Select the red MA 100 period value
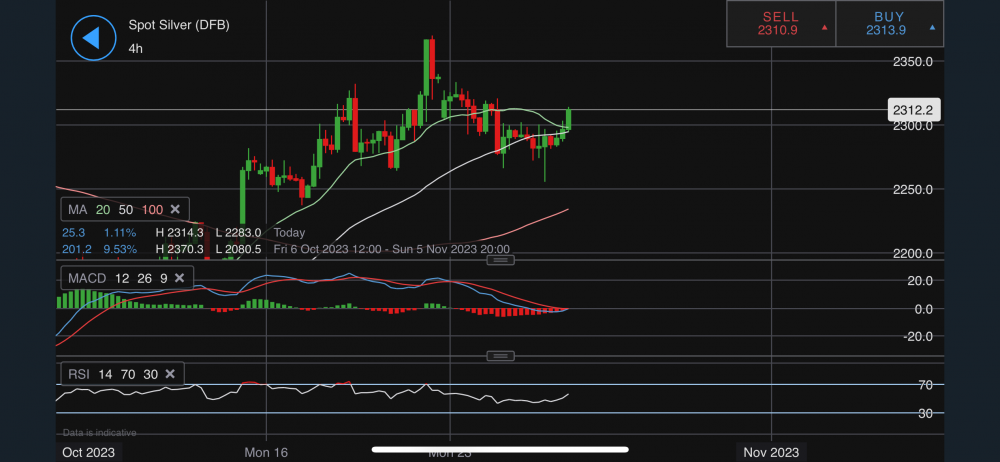1000x462 pixels. (x=151, y=209)
